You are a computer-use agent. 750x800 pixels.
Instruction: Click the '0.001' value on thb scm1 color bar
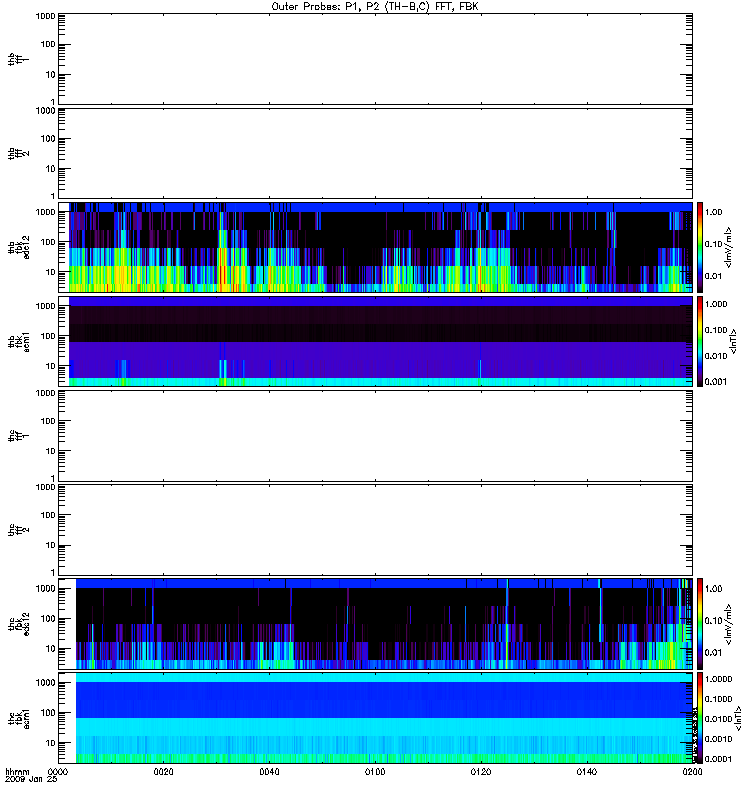pos(716,382)
